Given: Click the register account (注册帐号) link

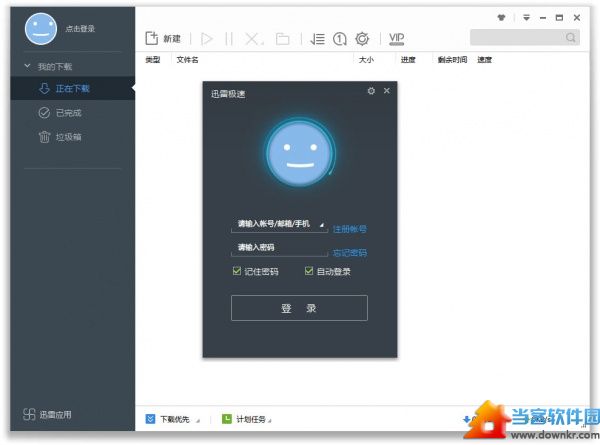Looking at the screenshot, I should click(x=349, y=229).
